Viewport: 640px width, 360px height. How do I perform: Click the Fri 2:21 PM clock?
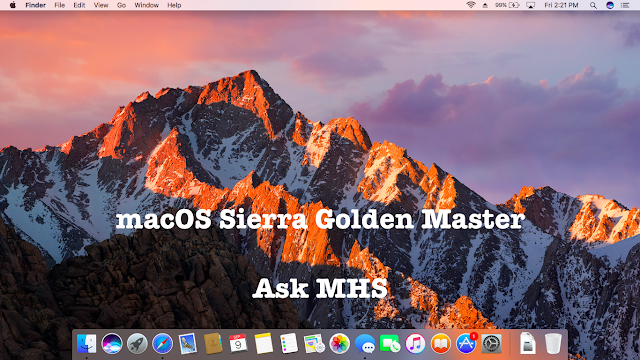click(561, 5)
